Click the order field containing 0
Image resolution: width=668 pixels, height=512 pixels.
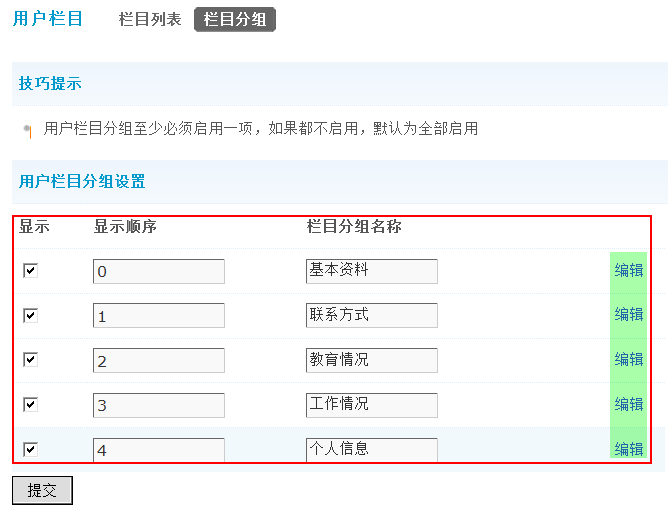tap(159, 271)
